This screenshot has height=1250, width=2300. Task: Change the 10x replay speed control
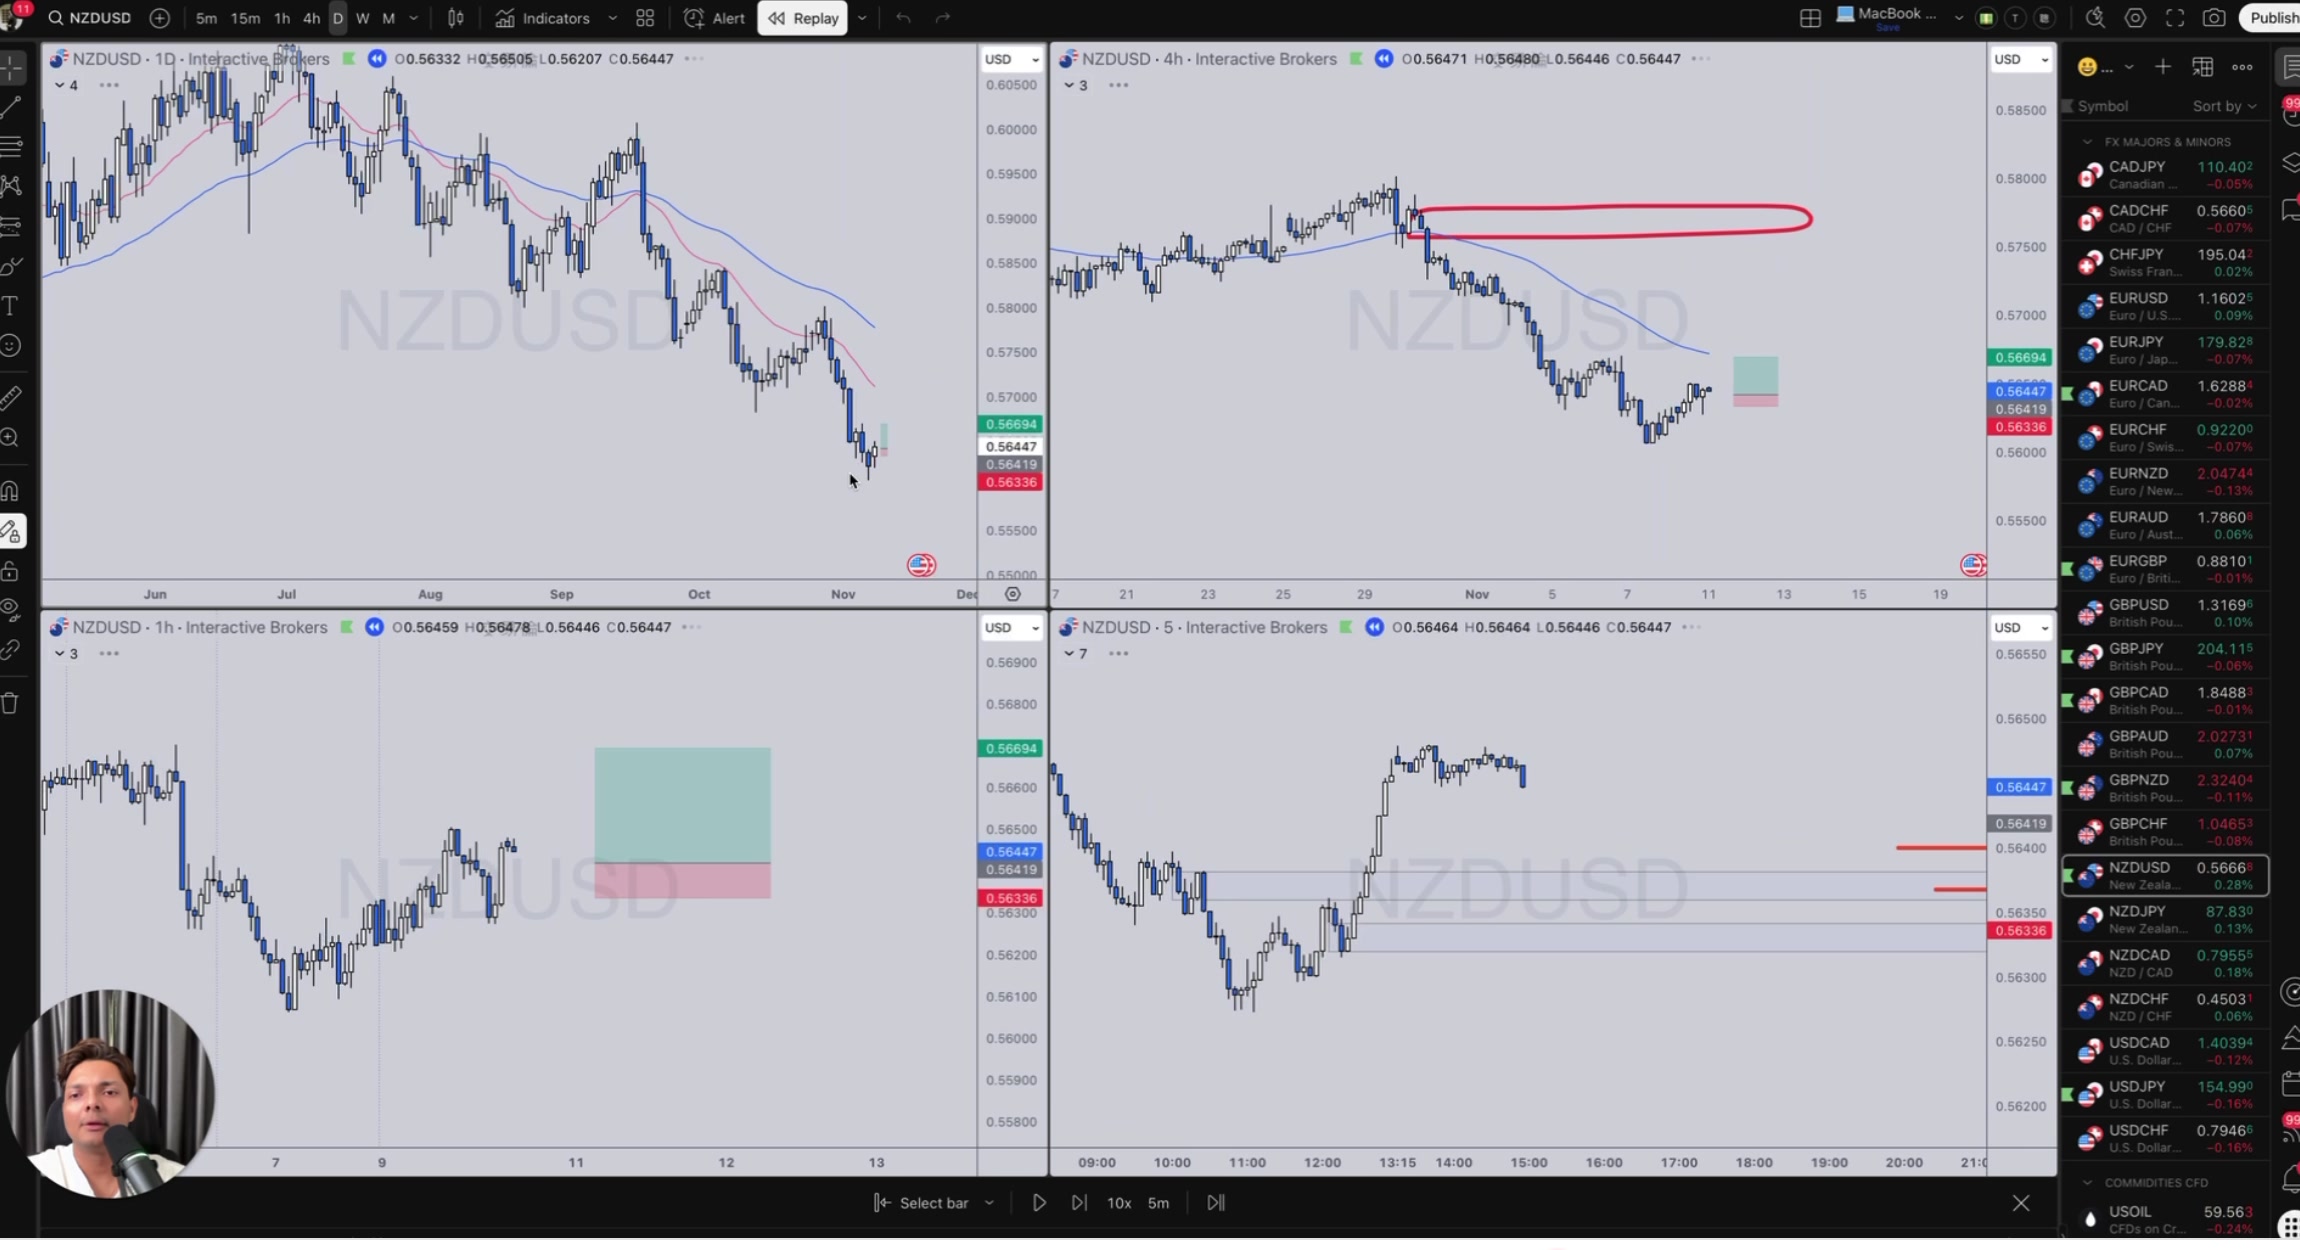(1118, 1203)
